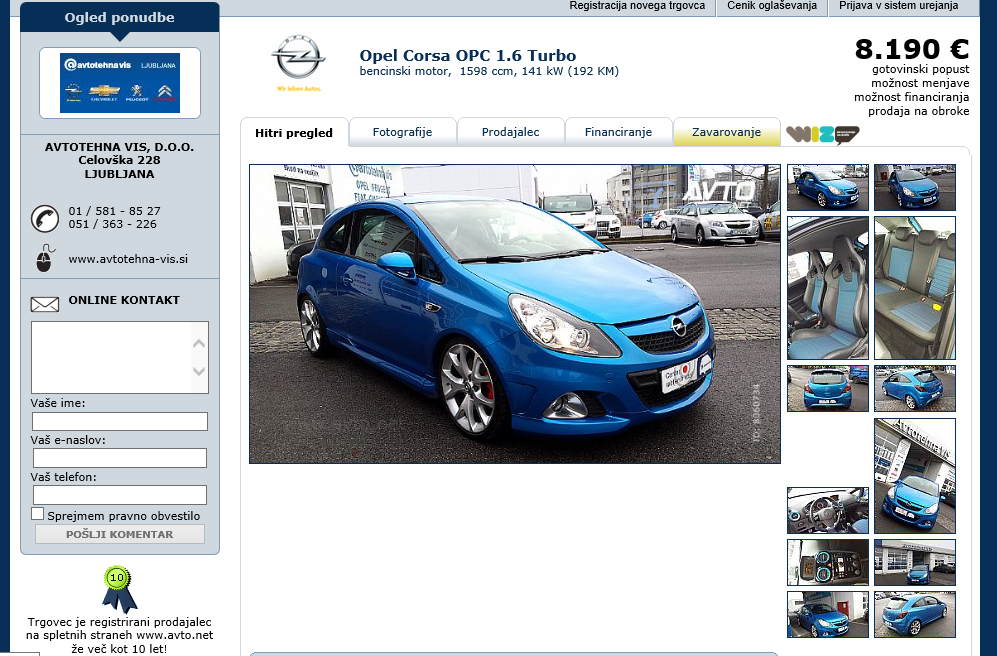Switch to the Hitri pregled tab
Image resolution: width=997 pixels, height=656 pixels.
click(294, 133)
